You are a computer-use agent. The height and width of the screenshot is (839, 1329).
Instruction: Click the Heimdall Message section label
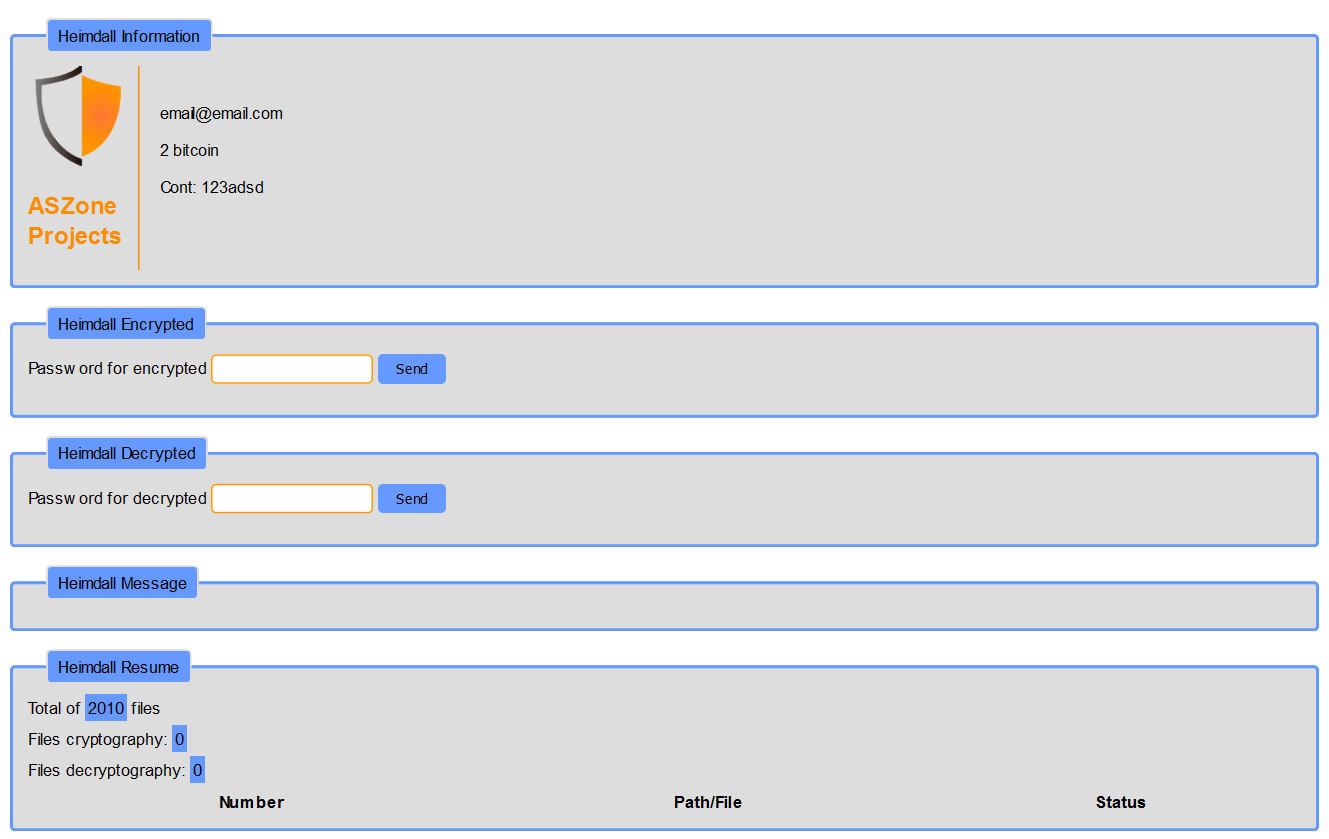(x=122, y=583)
